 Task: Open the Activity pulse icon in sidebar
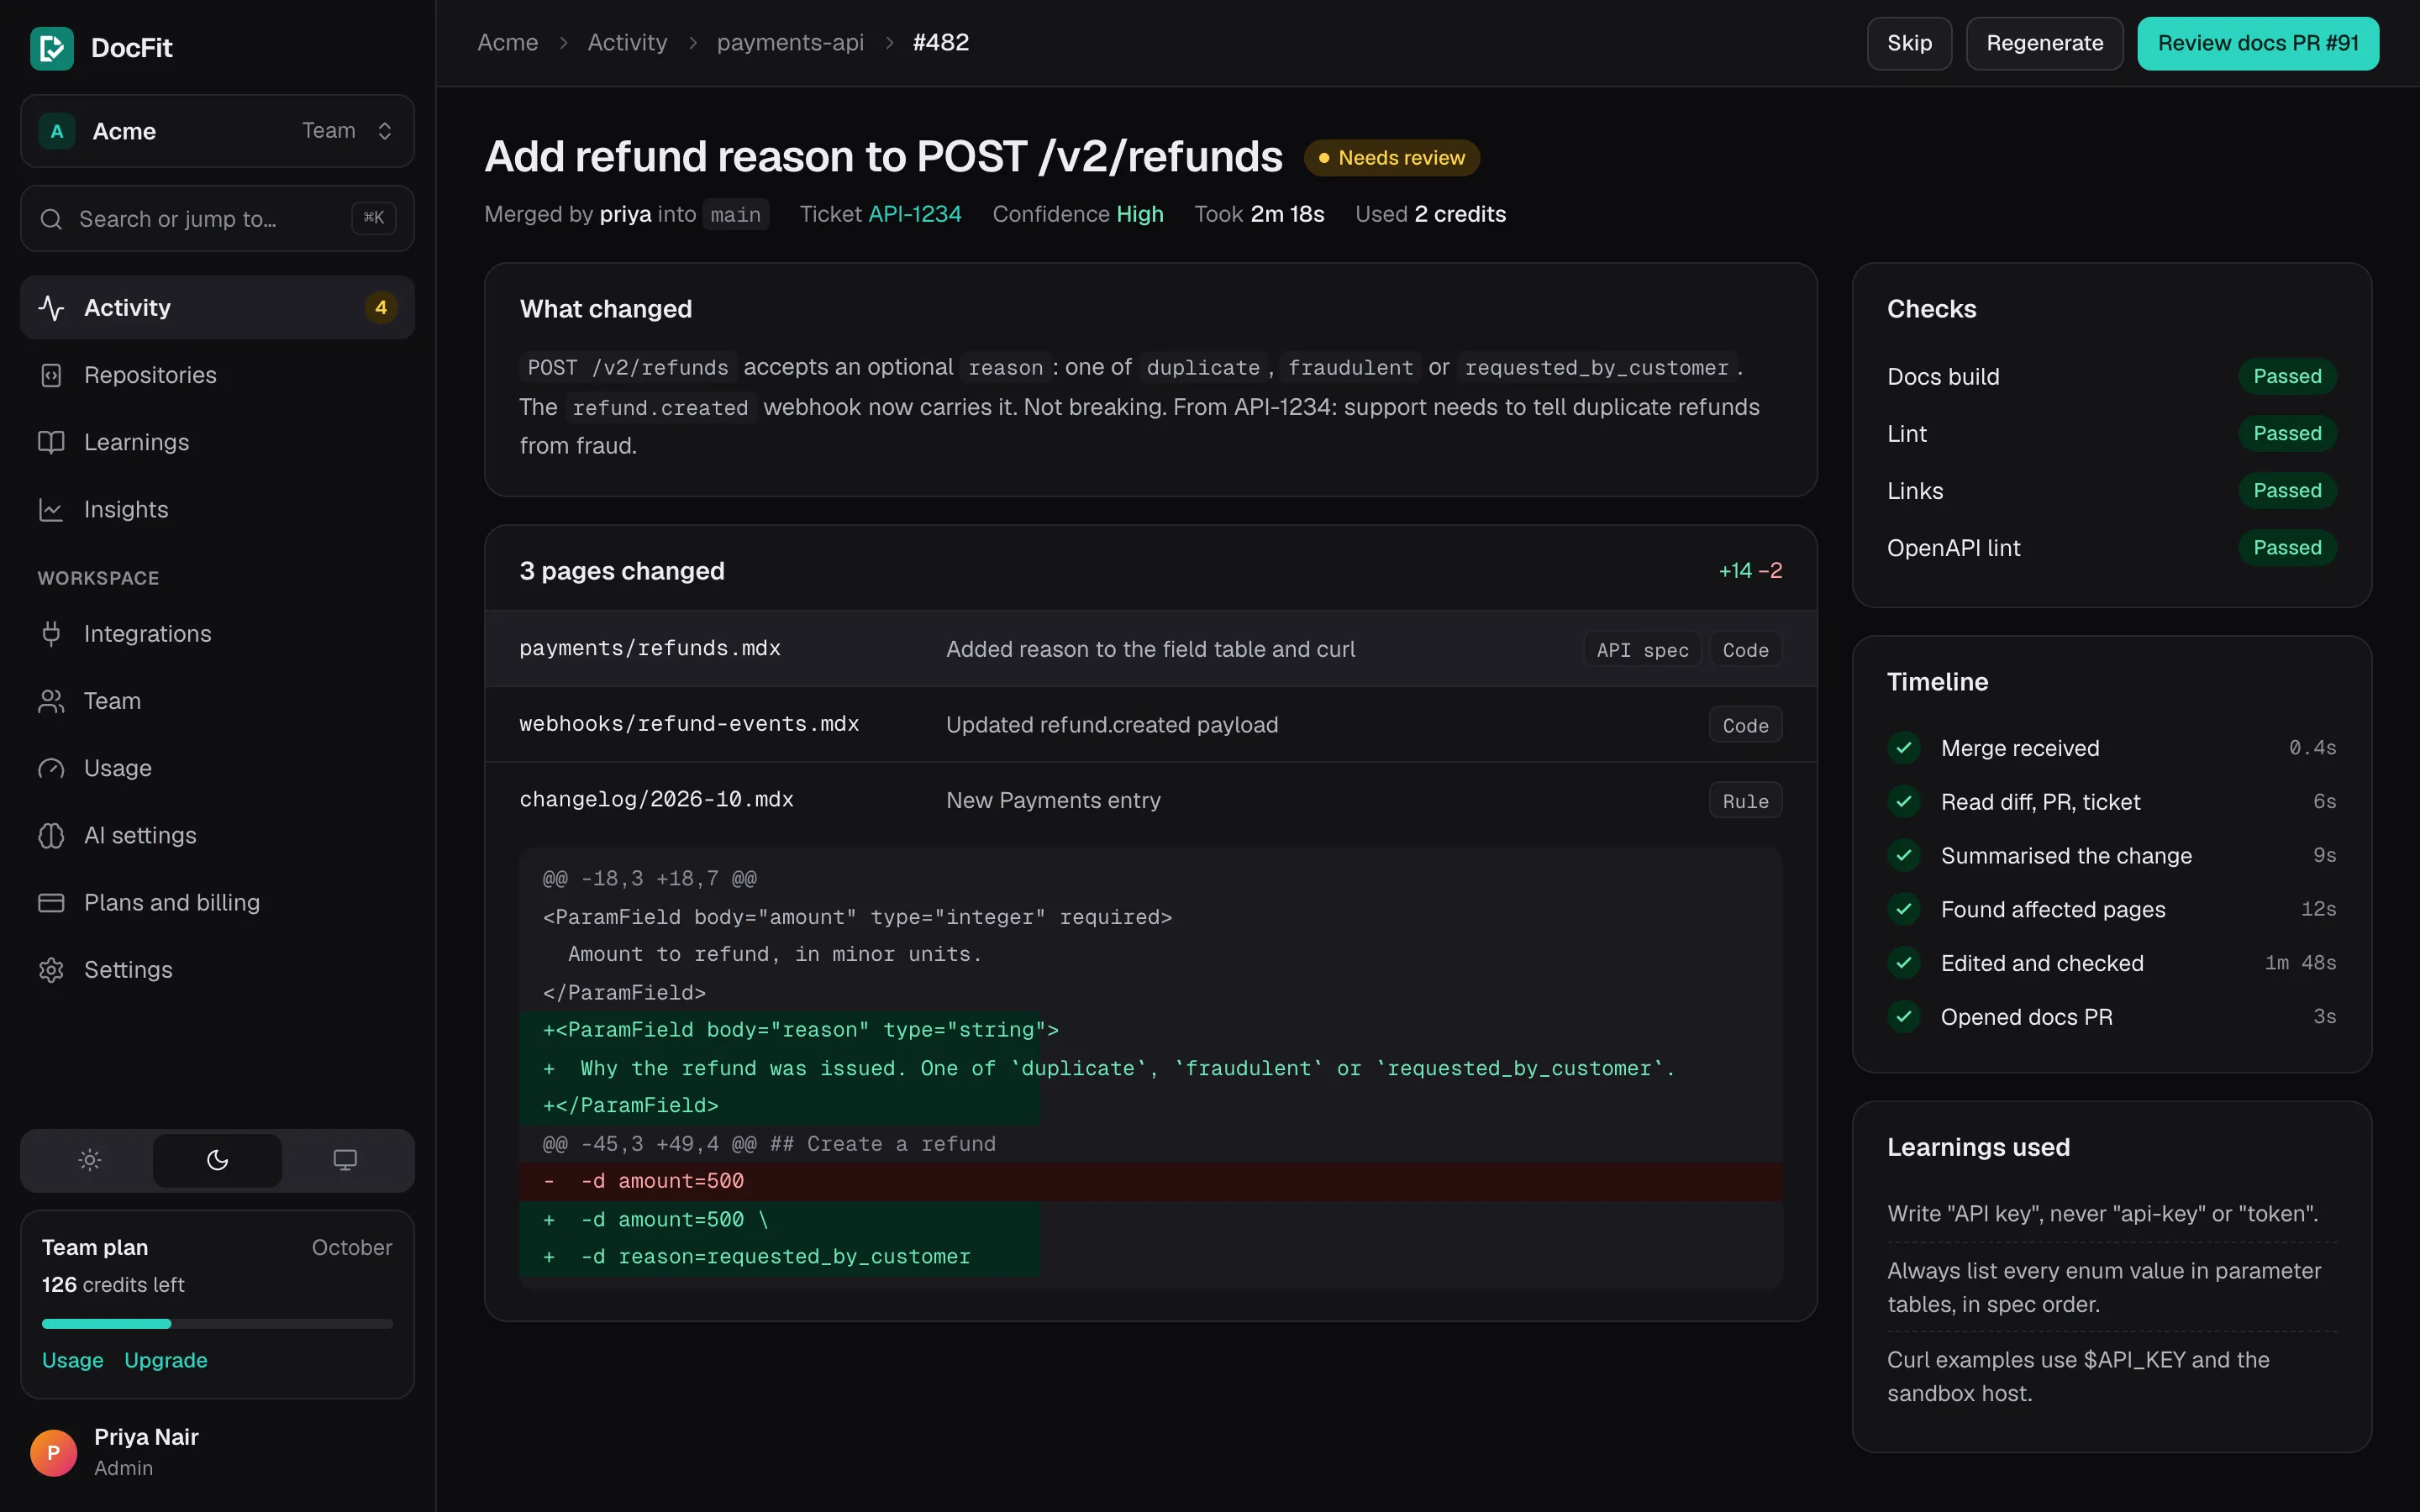click(x=51, y=308)
